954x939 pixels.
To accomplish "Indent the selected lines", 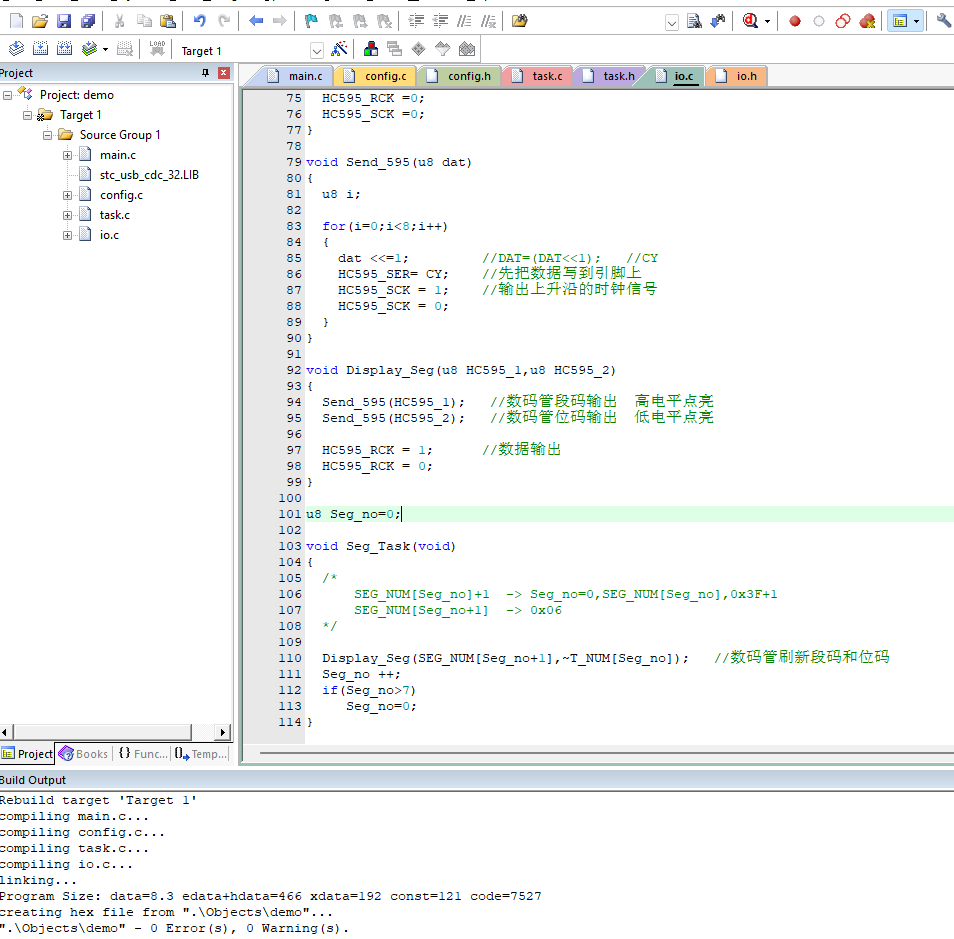I will point(416,21).
